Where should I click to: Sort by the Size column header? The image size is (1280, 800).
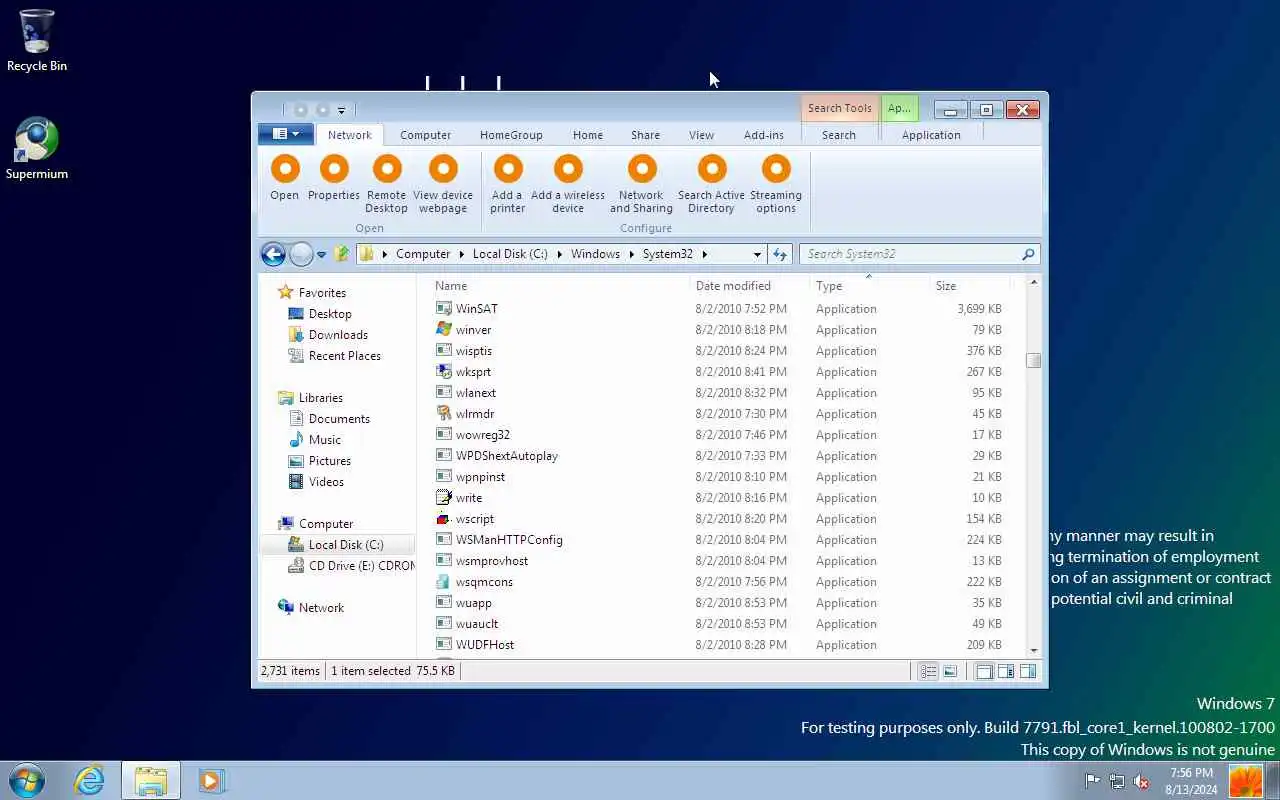(x=969, y=286)
